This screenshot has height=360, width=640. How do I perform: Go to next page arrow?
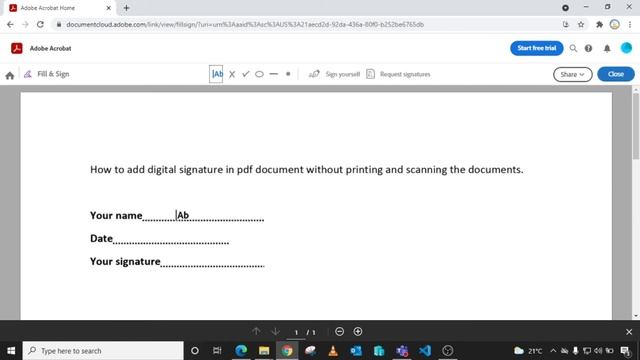[276, 331]
